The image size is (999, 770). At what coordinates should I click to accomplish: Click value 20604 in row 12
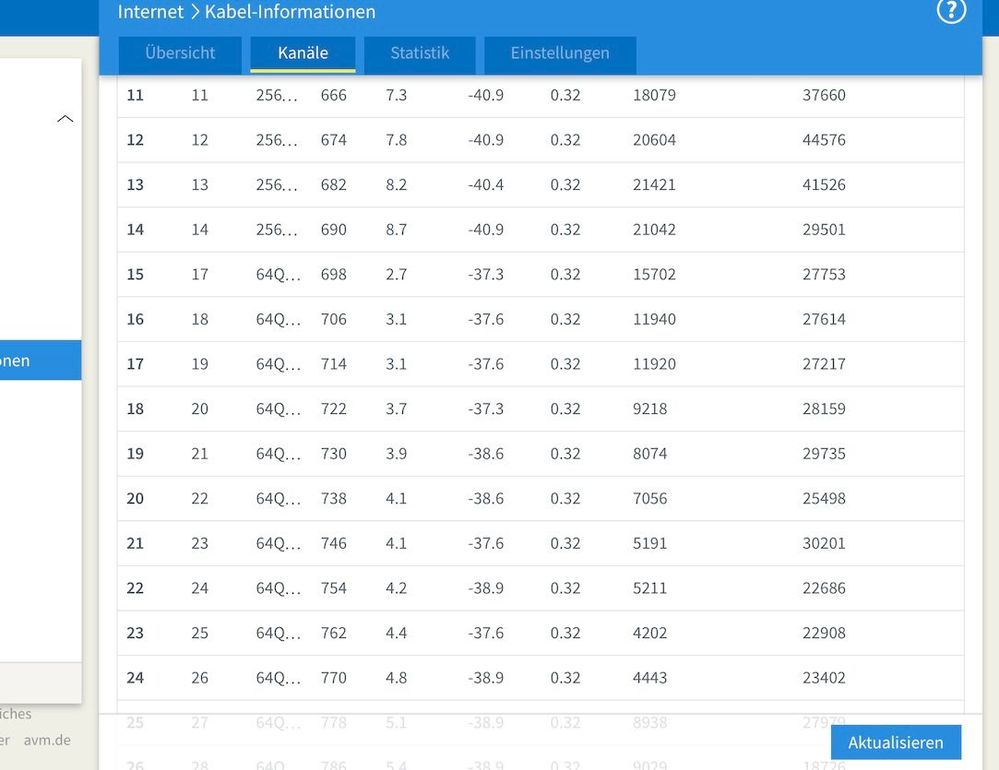click(654, 140)
